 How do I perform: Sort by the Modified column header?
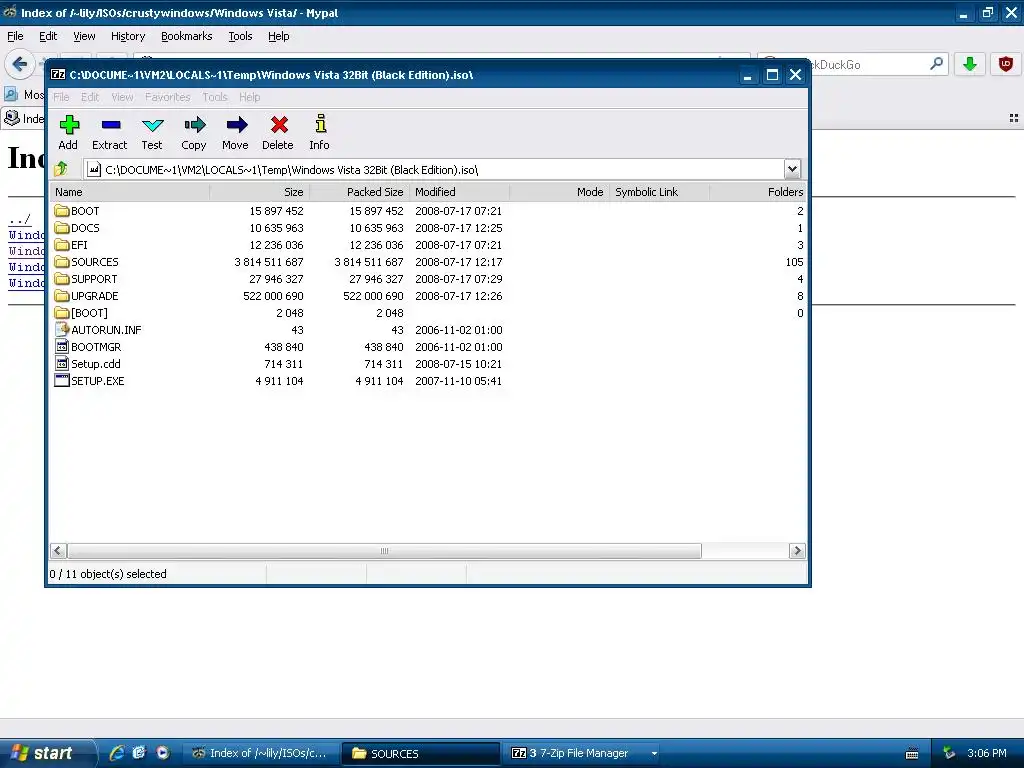pyautogui.click(x=459, y=192)
